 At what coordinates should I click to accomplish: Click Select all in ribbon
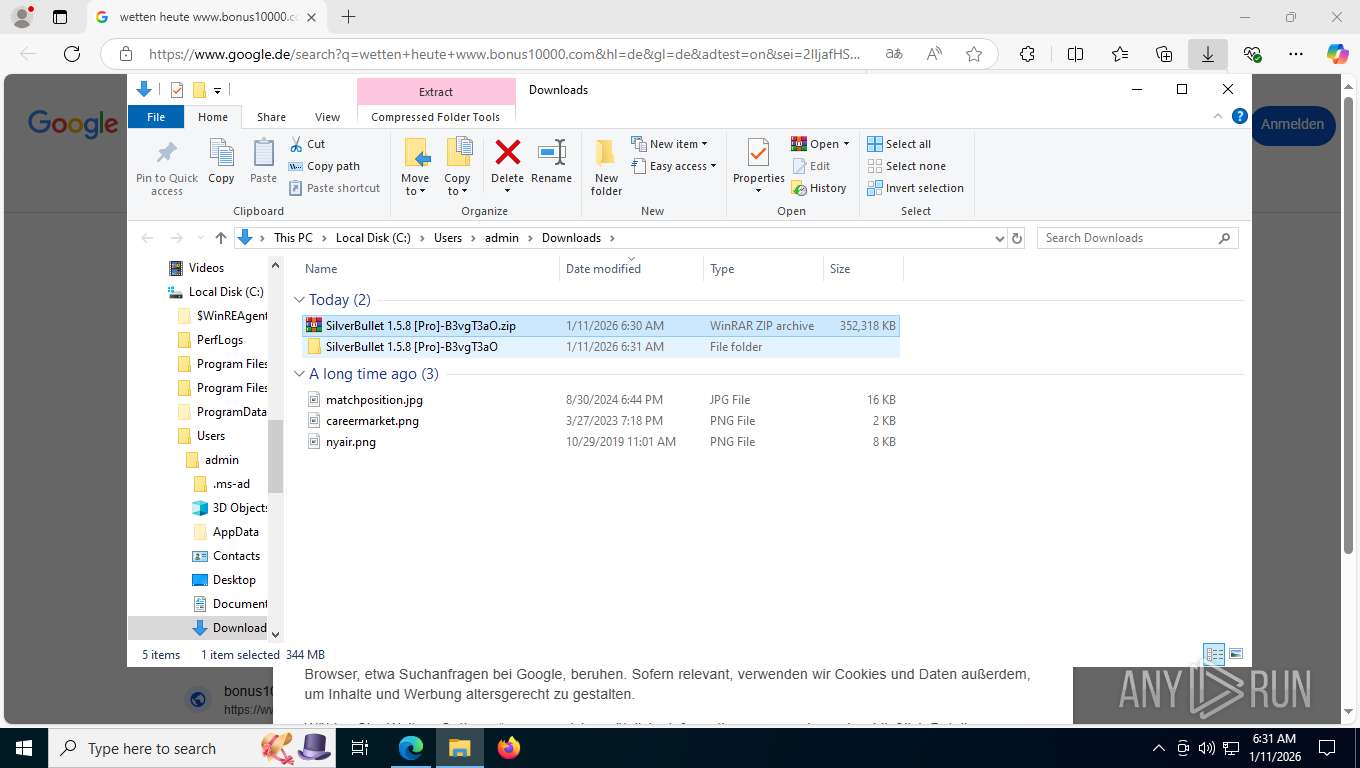[x=899, y=144]
